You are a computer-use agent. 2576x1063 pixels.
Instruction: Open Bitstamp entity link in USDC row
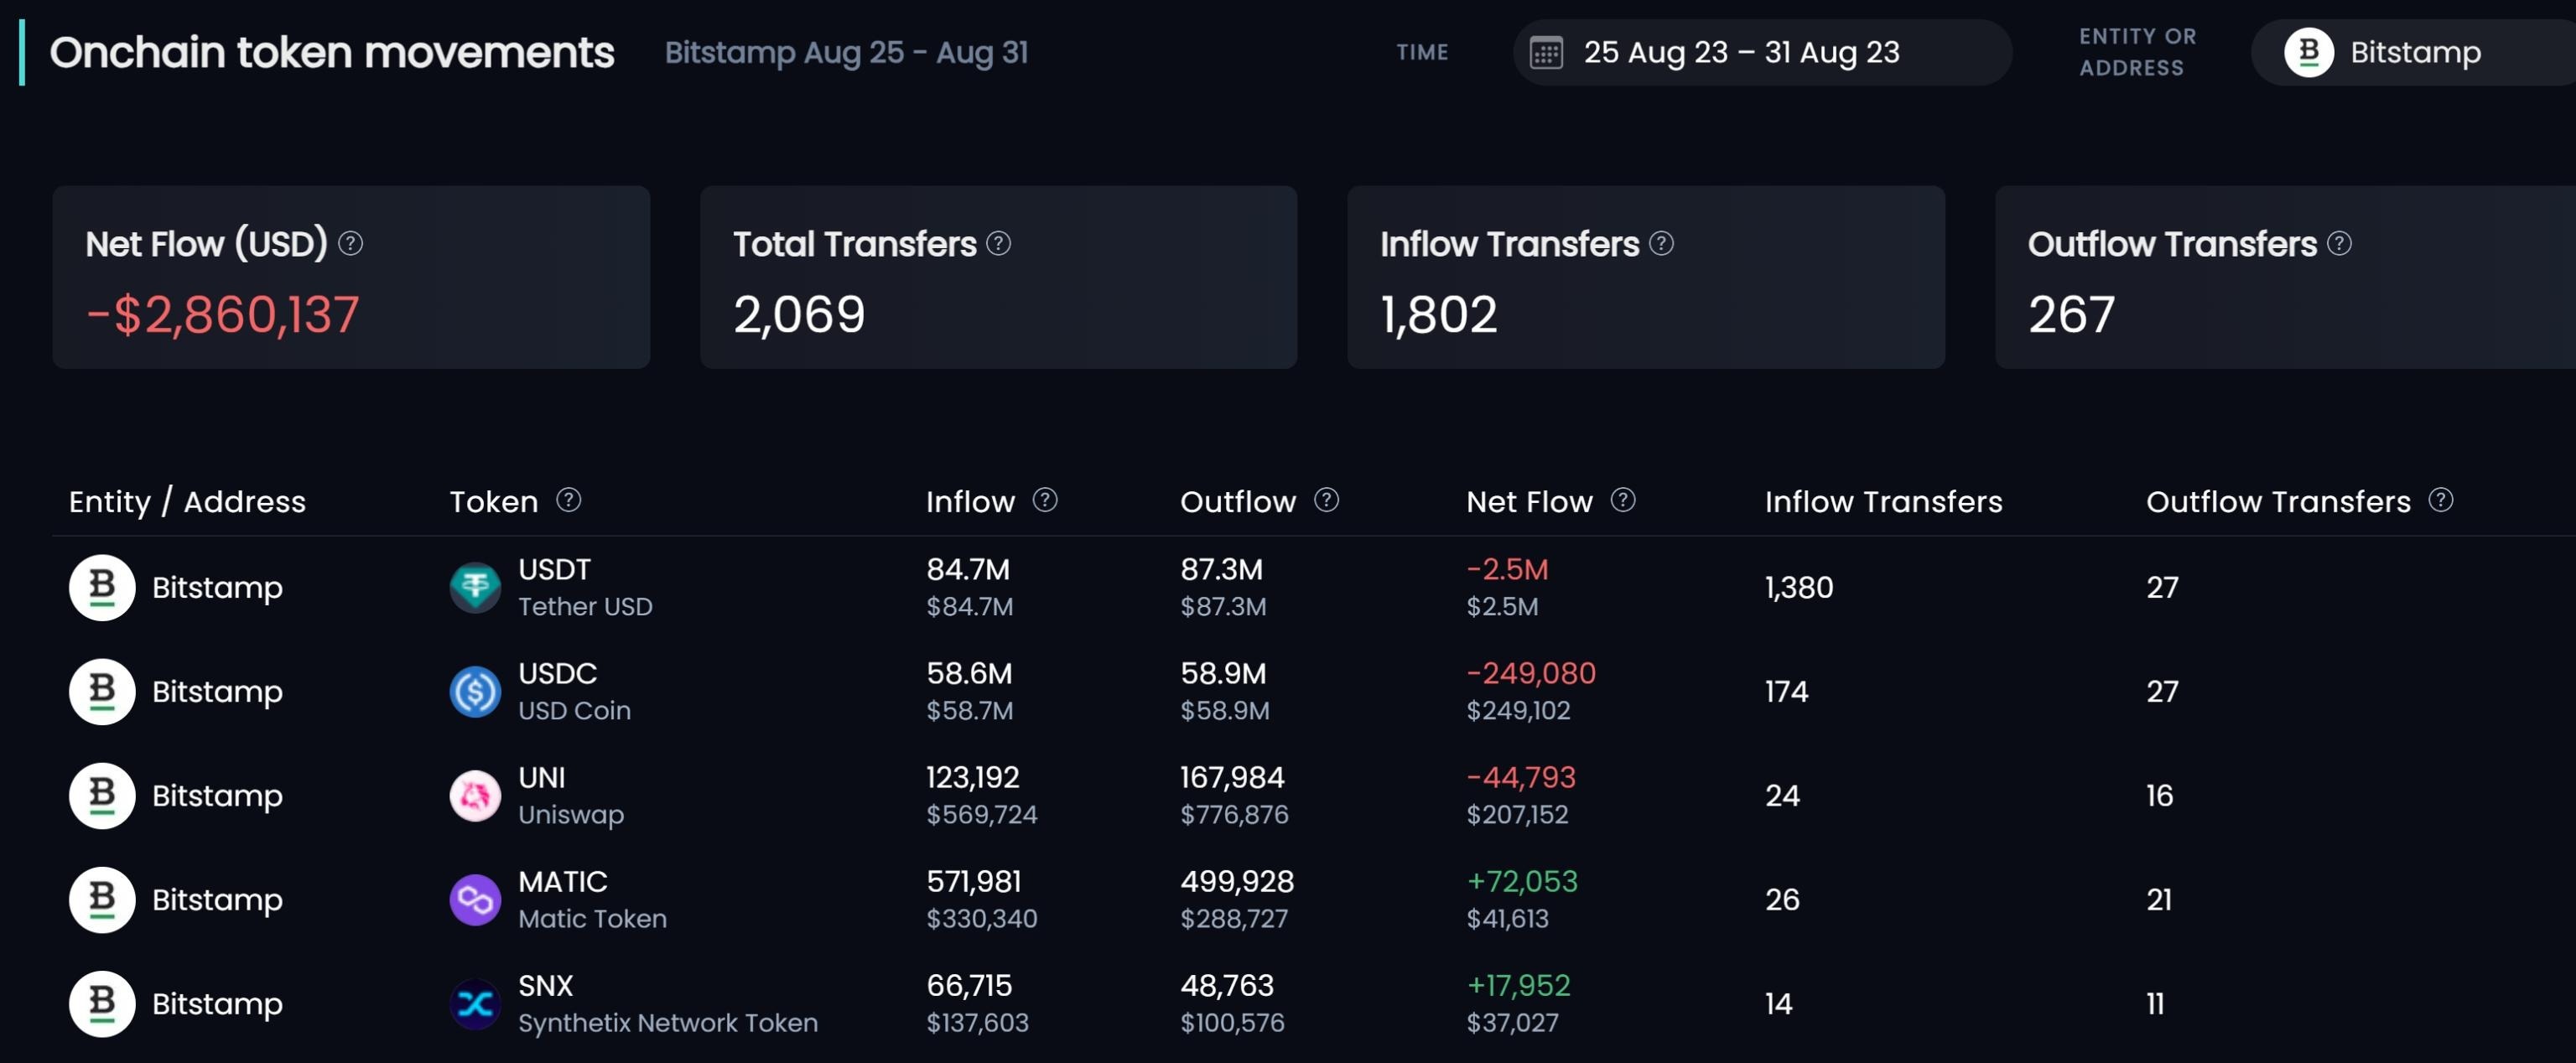point(217,692)
